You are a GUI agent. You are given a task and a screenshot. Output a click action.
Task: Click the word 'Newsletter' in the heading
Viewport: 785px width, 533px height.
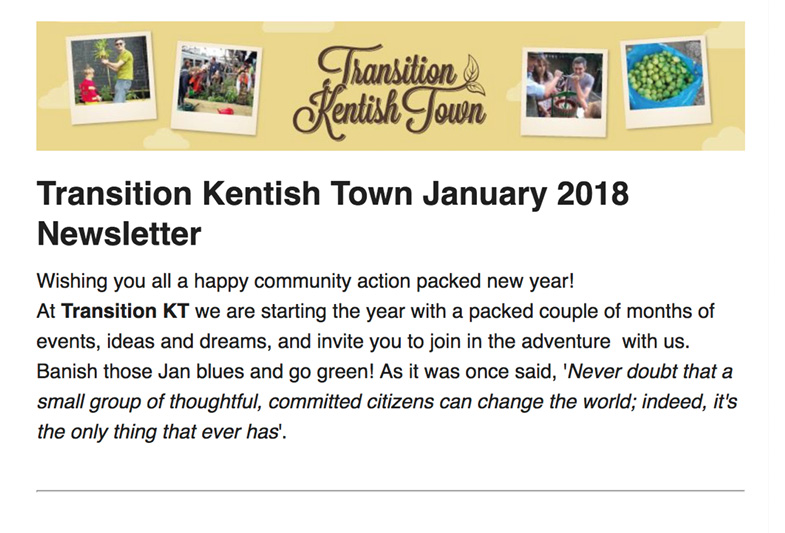[119, 233]
